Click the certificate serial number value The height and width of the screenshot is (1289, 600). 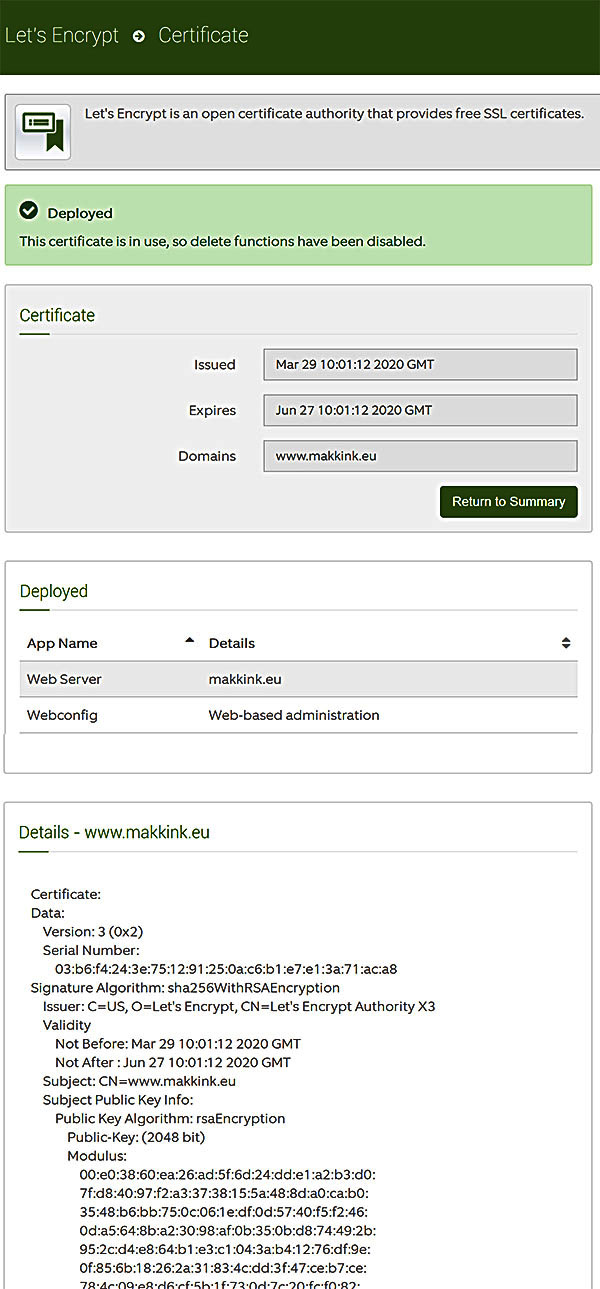point(226,969)
